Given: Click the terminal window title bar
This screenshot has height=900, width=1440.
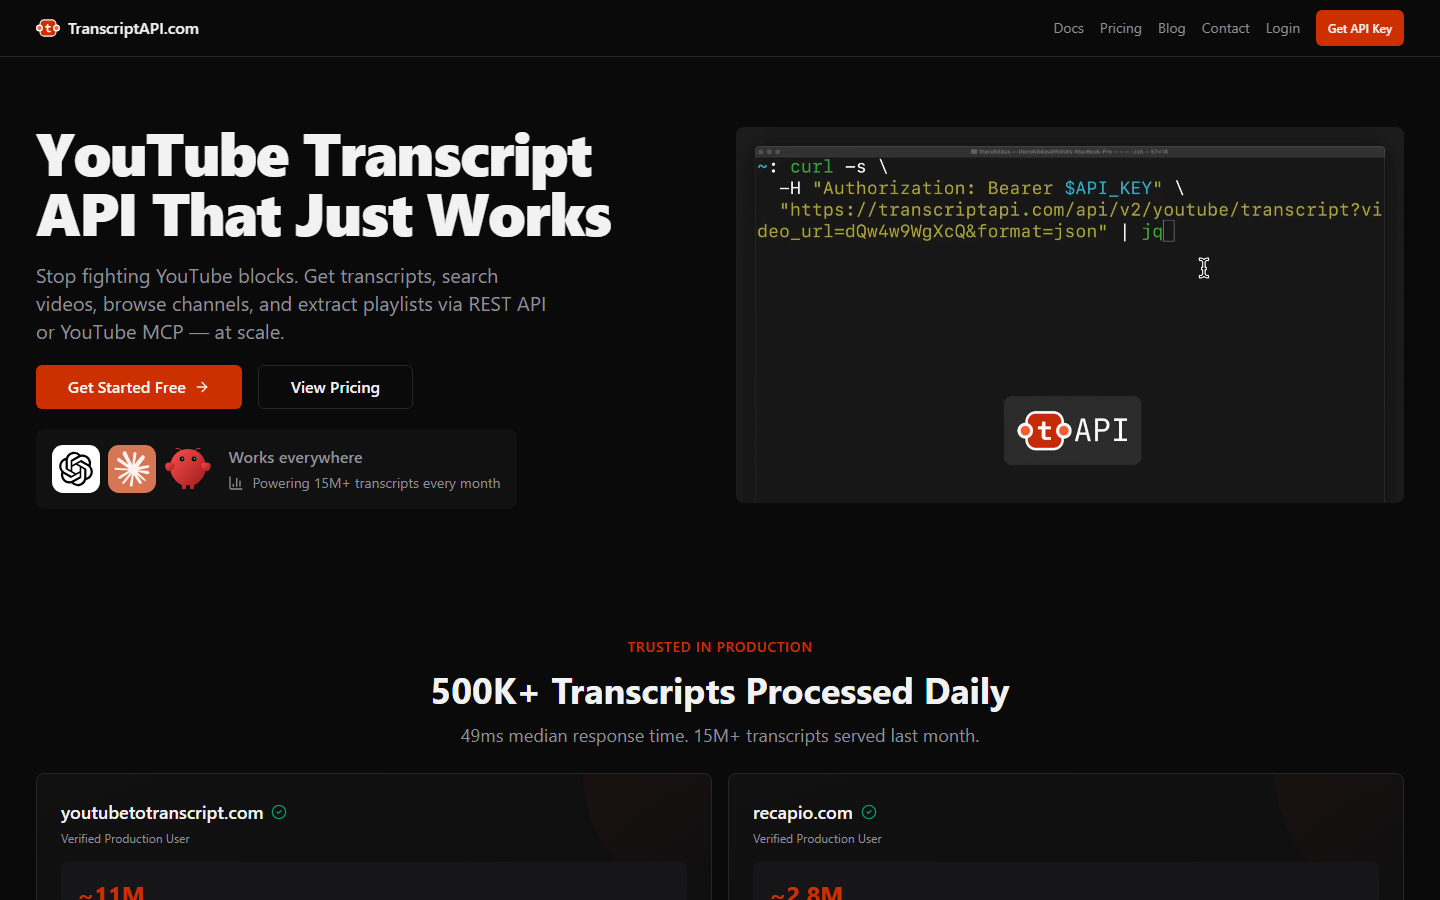Looking at the screenshot, I should (x=1070, y=151).
